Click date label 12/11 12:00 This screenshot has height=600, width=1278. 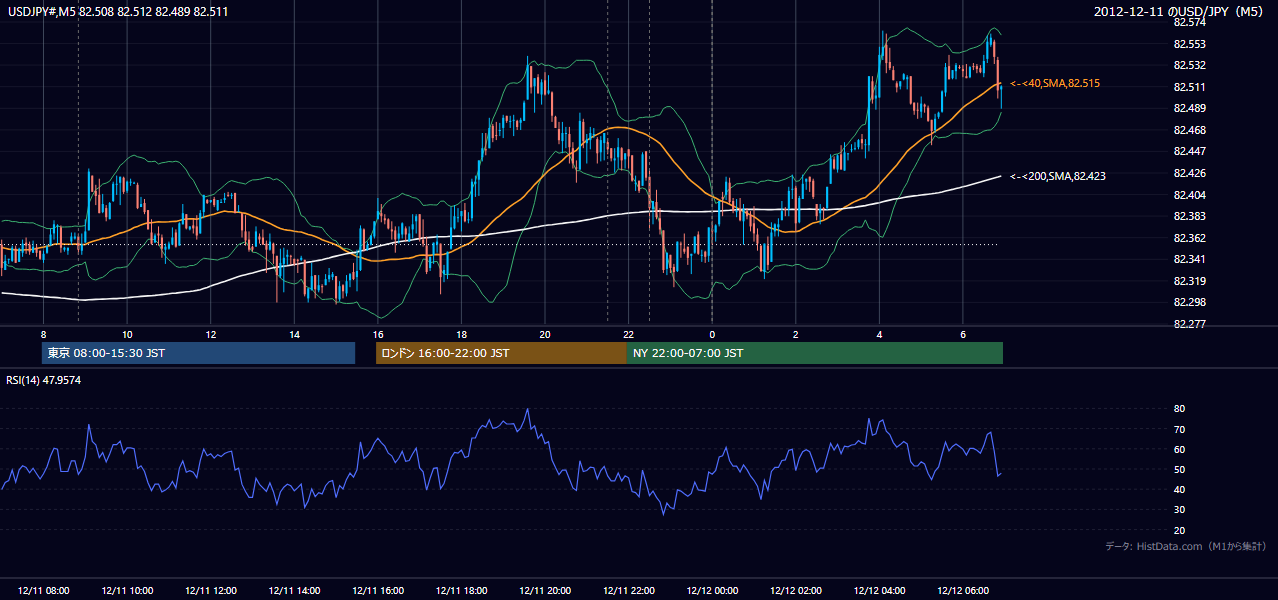[x=211, y=591]
